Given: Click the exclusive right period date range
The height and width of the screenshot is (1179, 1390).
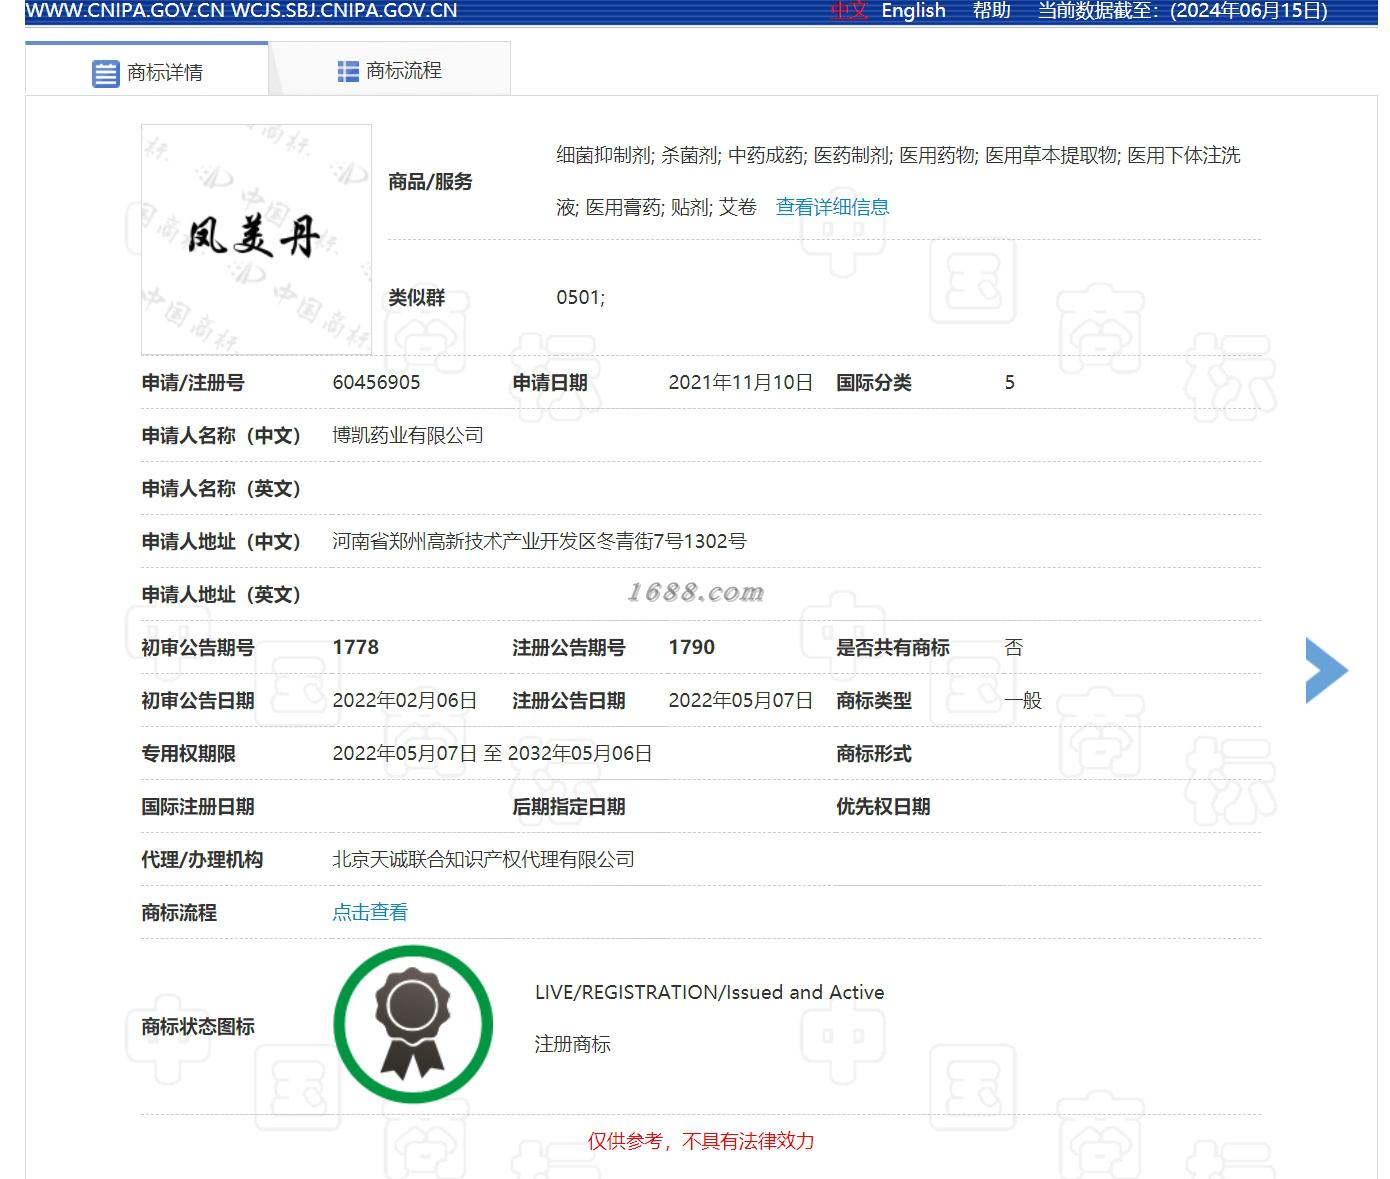Looking at the screenshot, I should pyautogui.click(x=492, y=753).
